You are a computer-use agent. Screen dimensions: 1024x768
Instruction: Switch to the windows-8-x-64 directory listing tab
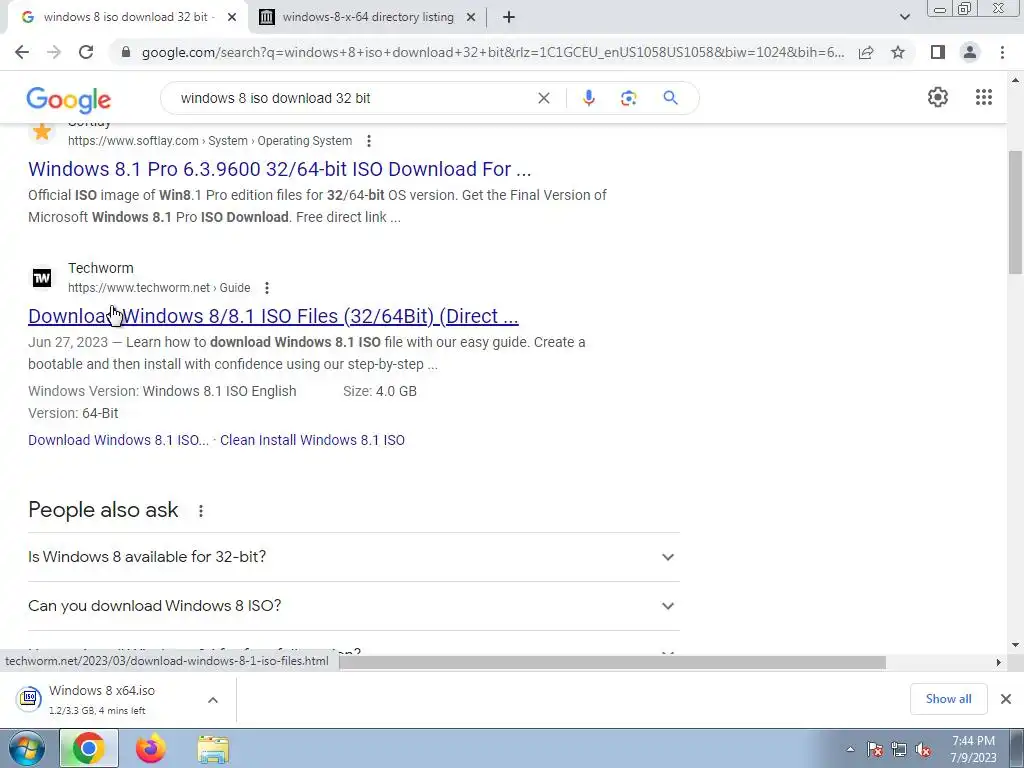tap(368, 17)
